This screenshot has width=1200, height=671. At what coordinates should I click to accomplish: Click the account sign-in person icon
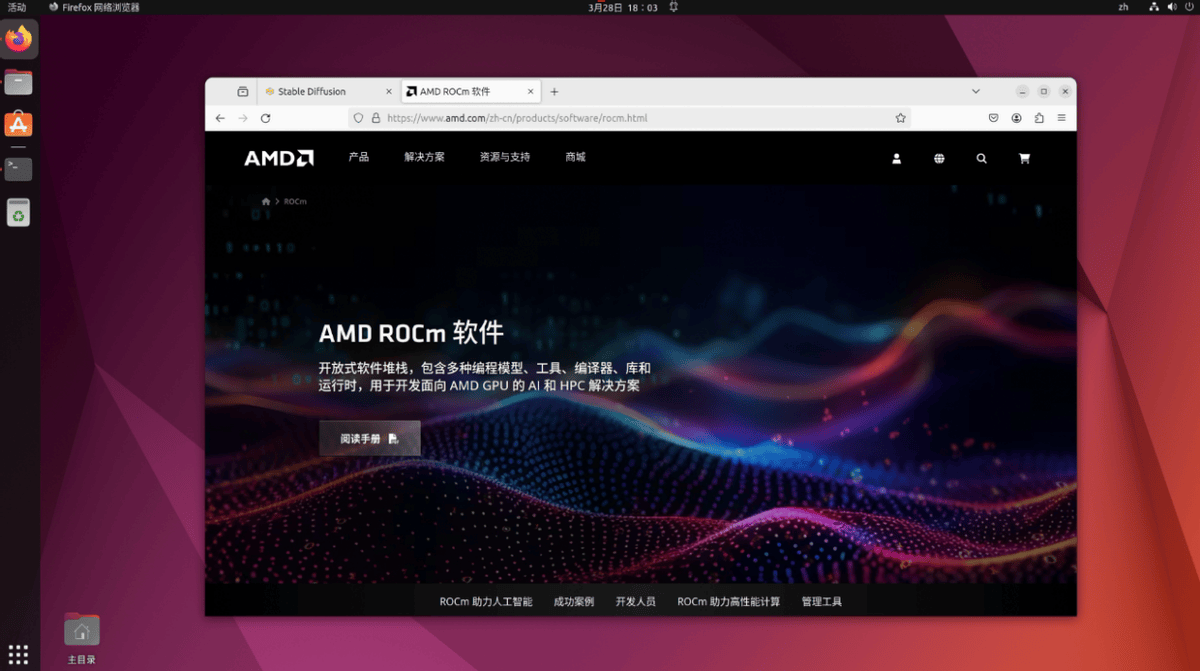(x=896, y=158)
